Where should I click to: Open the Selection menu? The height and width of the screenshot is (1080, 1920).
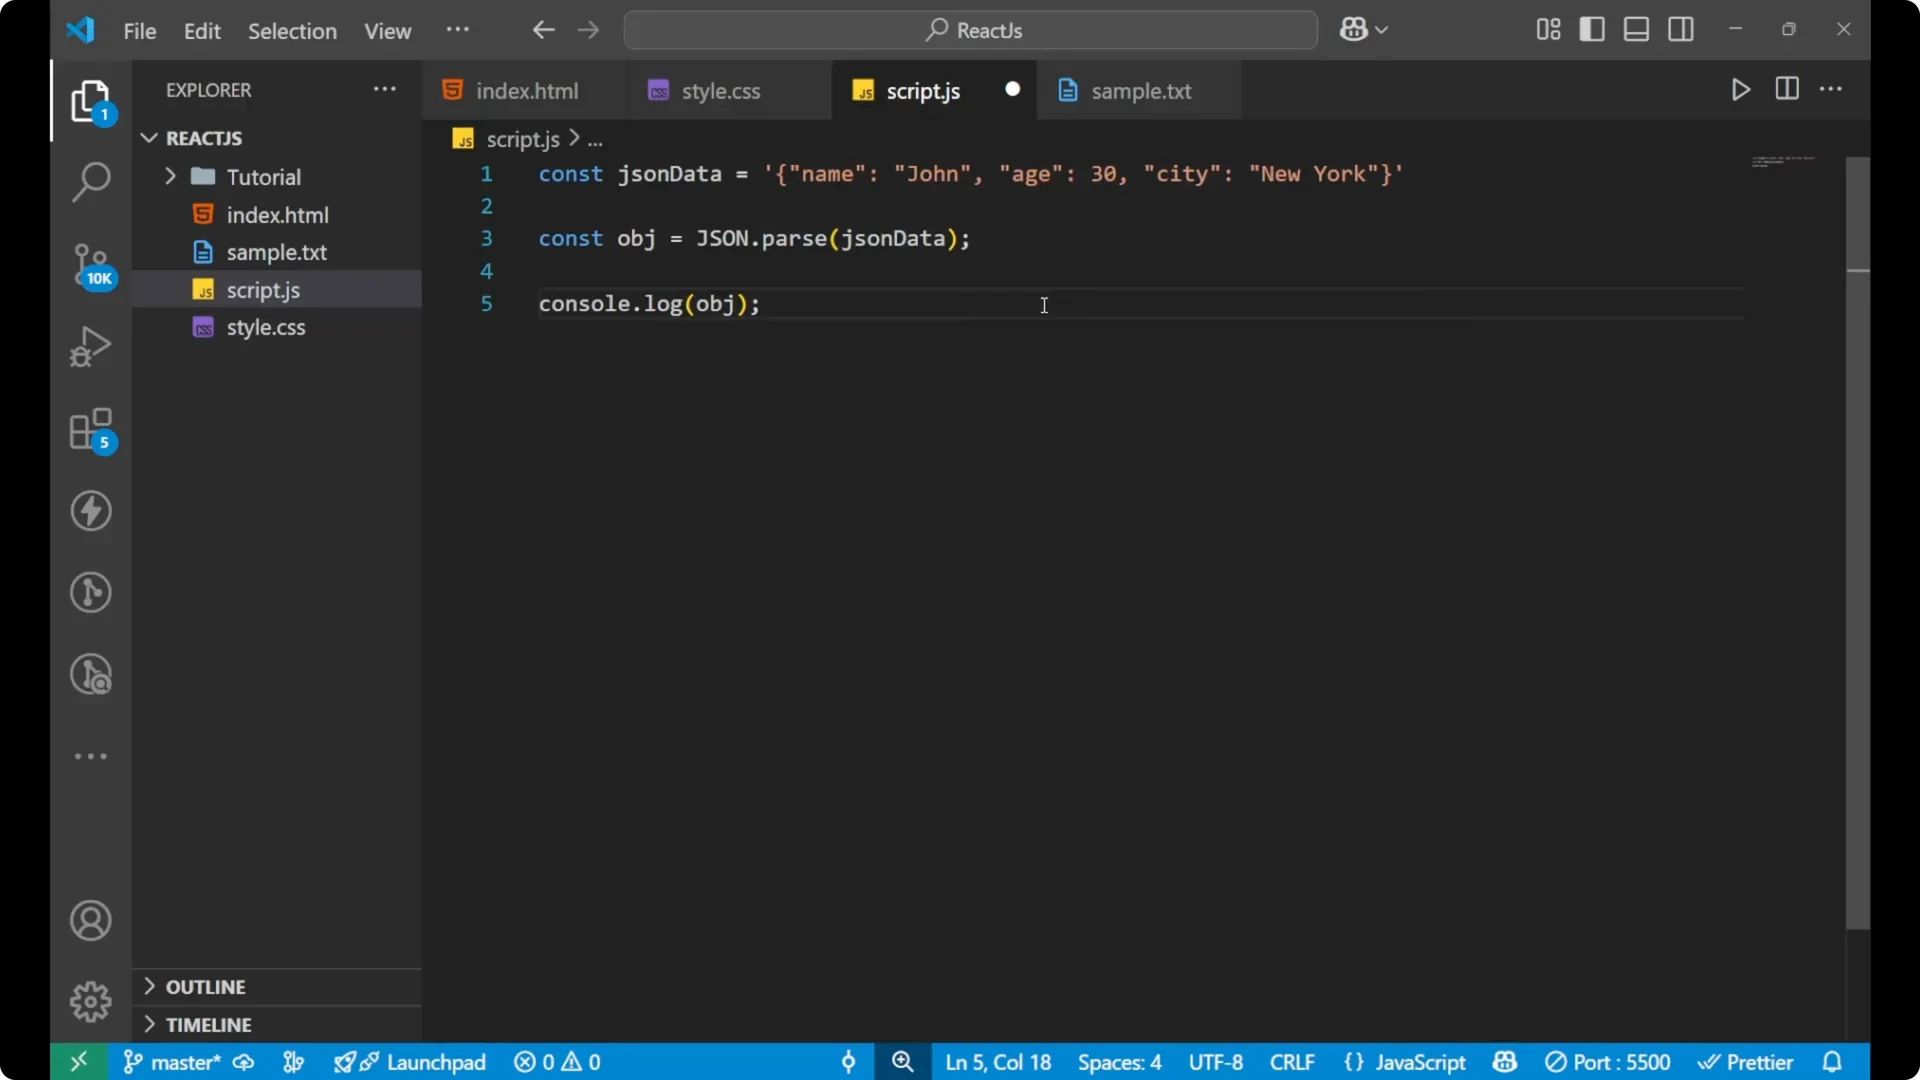pyautogui.click(x=292, y=31)
